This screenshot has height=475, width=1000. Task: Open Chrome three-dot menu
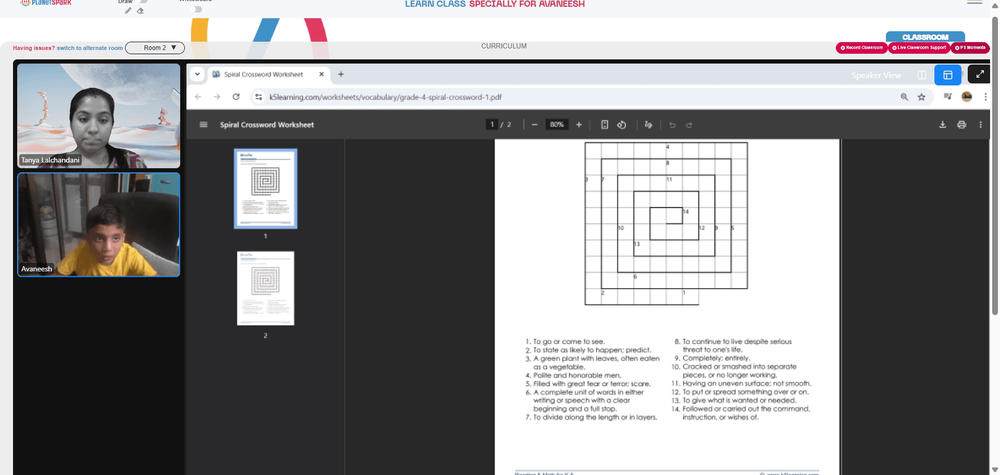(986, 97)
